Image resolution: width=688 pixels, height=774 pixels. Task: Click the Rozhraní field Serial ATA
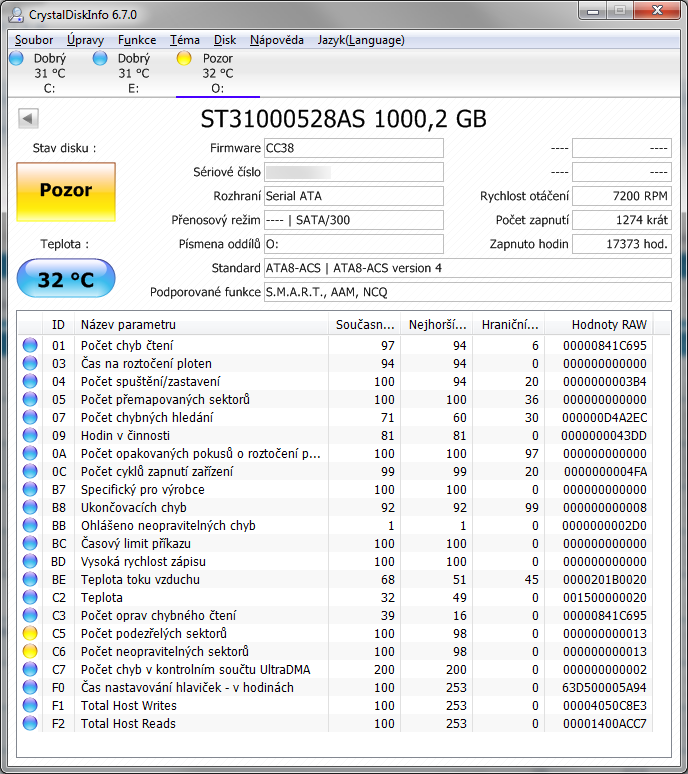[x=353, y=196]
